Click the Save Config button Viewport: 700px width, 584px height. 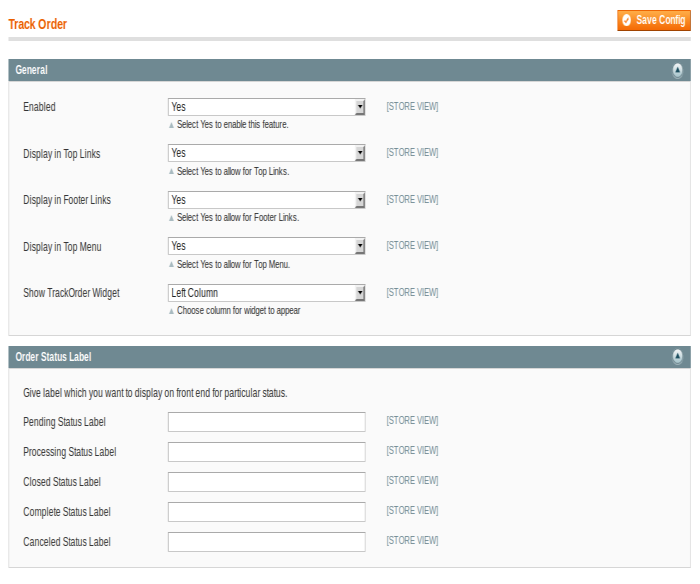[x=654, y=21]
